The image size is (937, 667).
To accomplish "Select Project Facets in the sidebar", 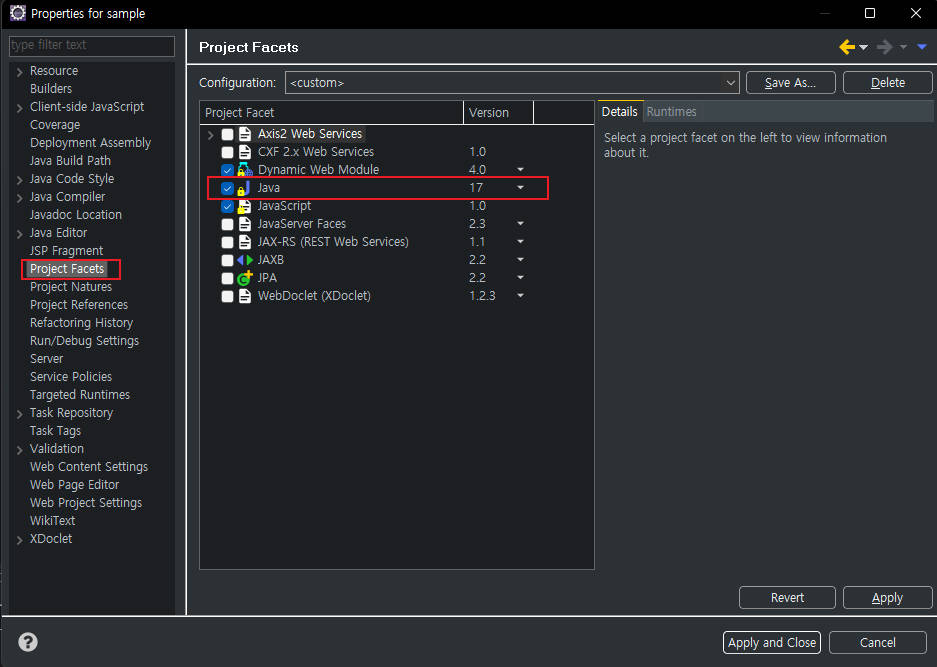I will click(x=67, y=269).
